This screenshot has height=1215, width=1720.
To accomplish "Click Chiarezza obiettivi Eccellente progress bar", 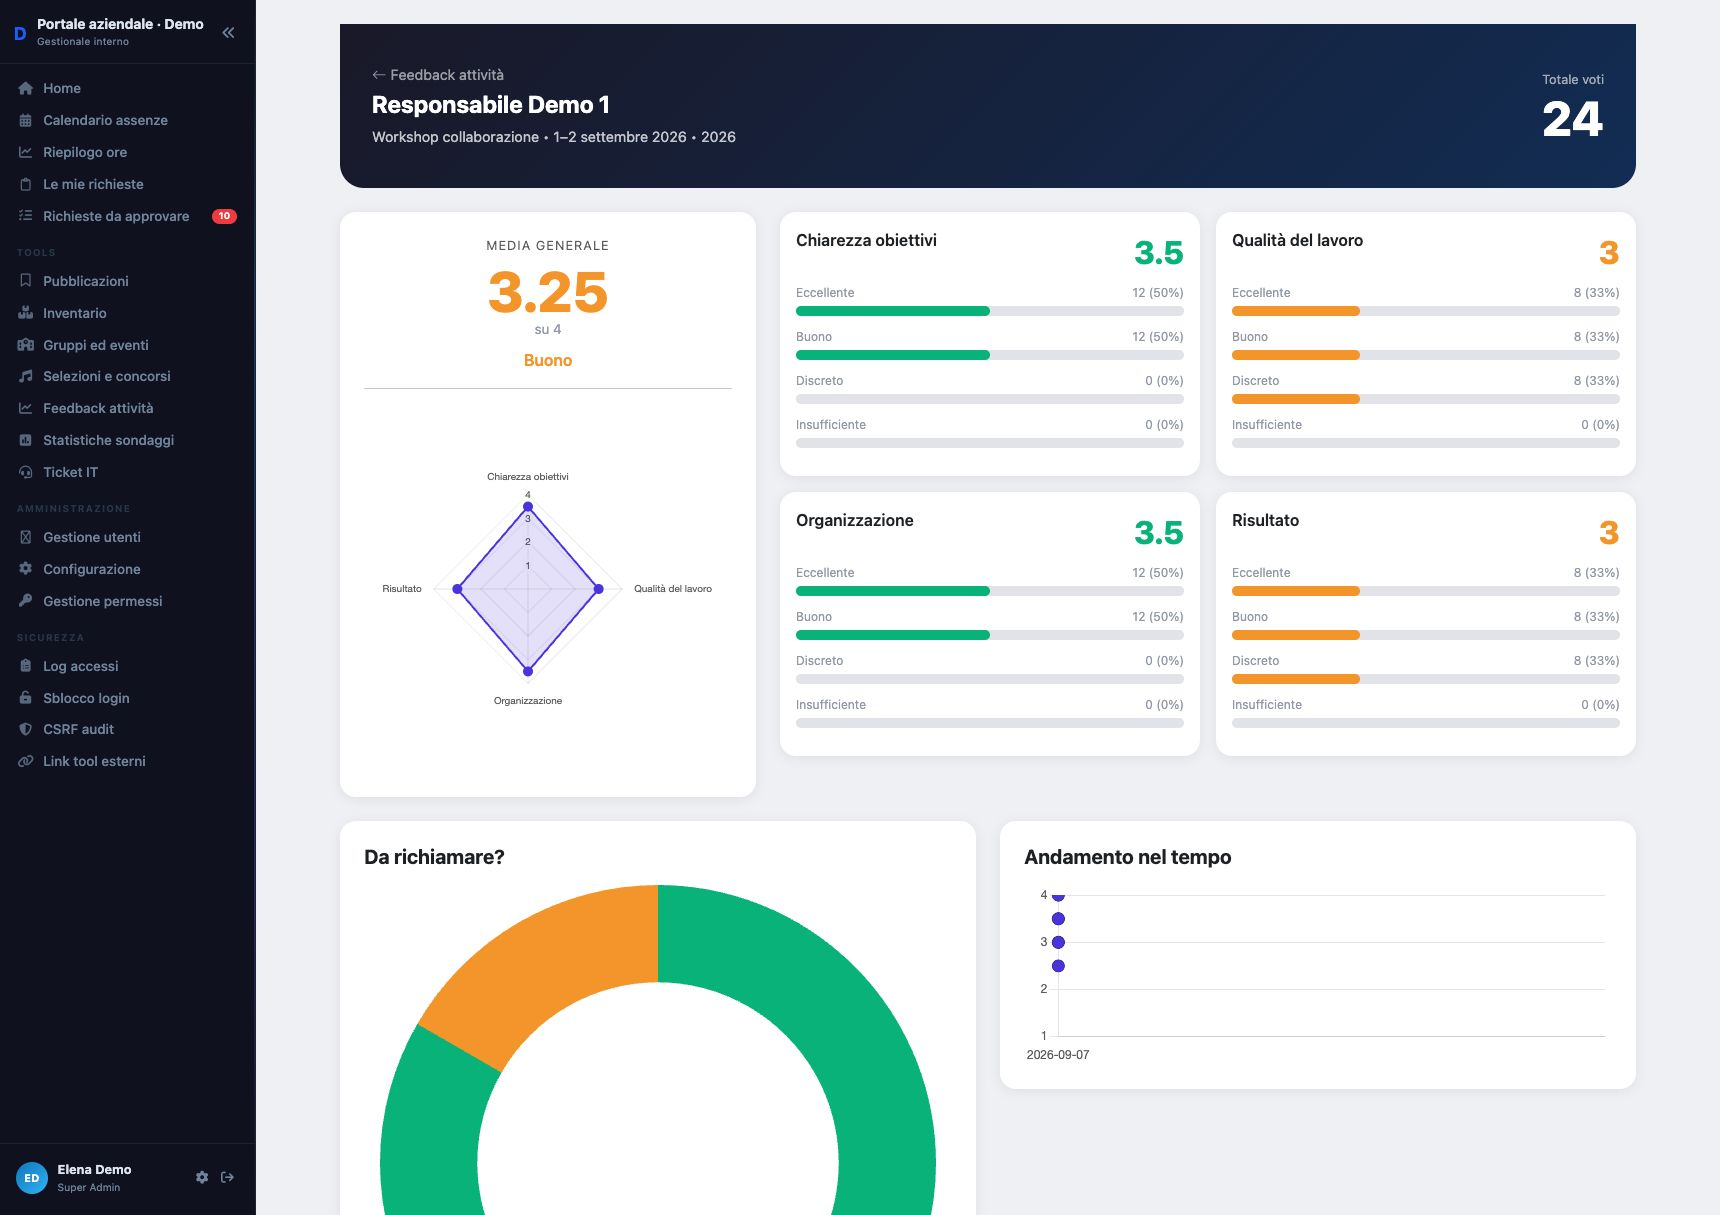I will pyautogui.click(x=990, y=311).
